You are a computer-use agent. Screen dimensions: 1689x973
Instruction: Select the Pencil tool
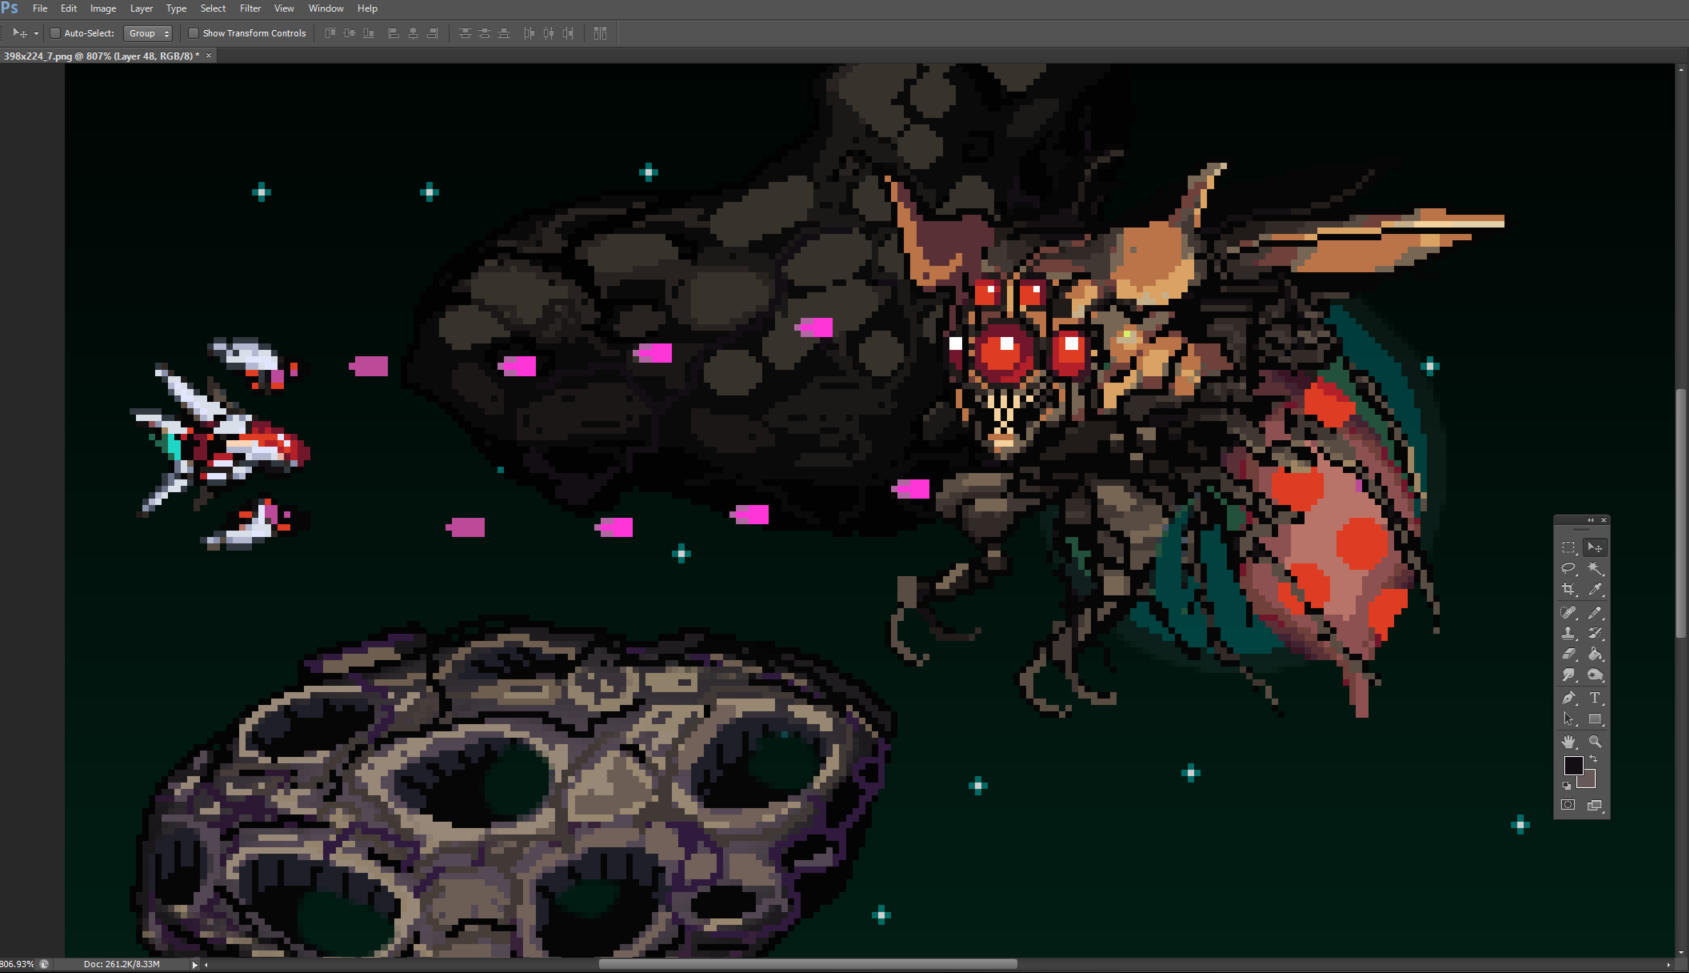1595,612
